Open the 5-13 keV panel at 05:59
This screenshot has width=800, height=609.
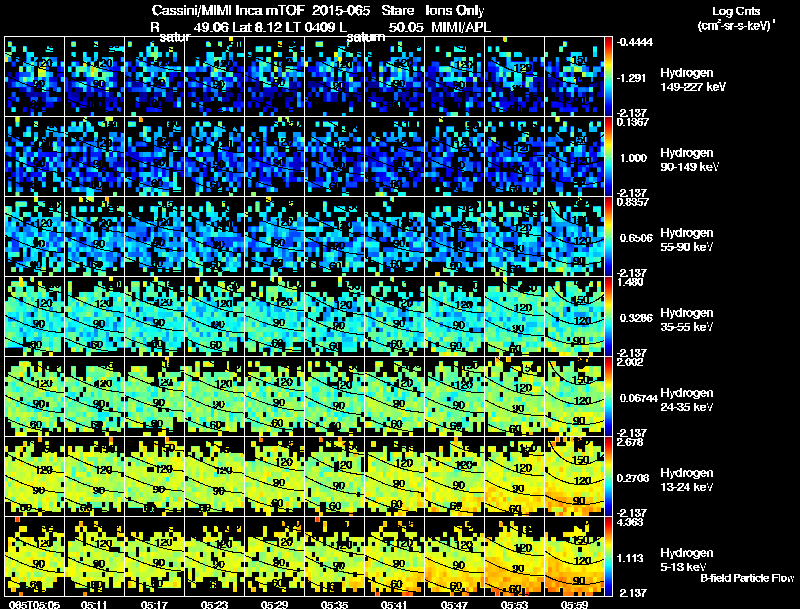click(574, 556)
